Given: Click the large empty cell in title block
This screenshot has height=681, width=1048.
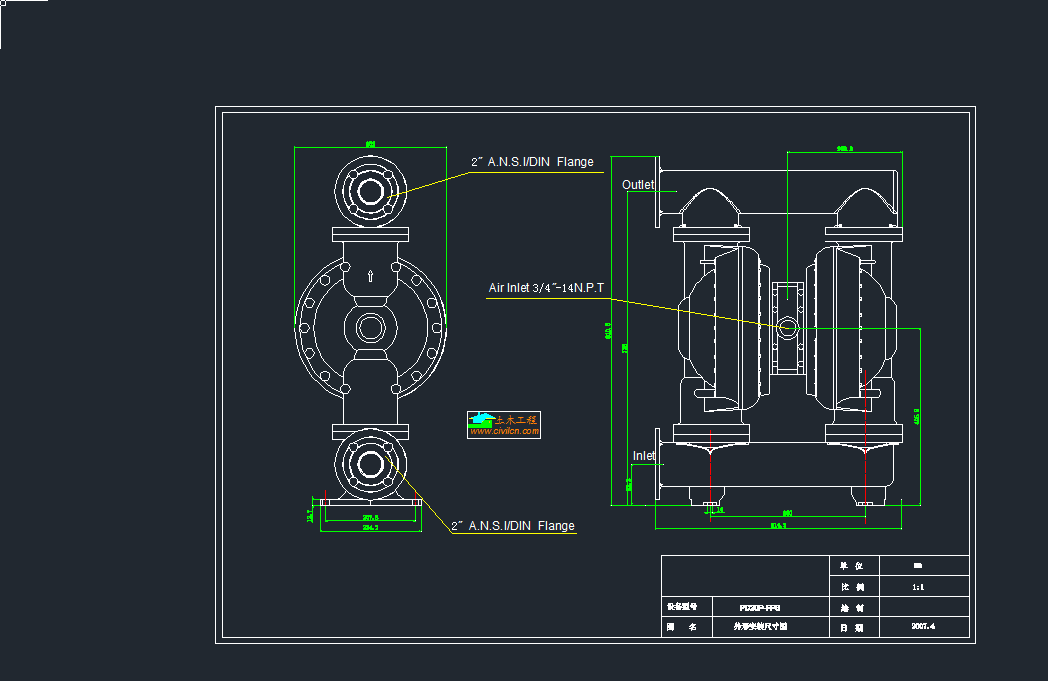Looking at the screenshot, I should (745, 575).
